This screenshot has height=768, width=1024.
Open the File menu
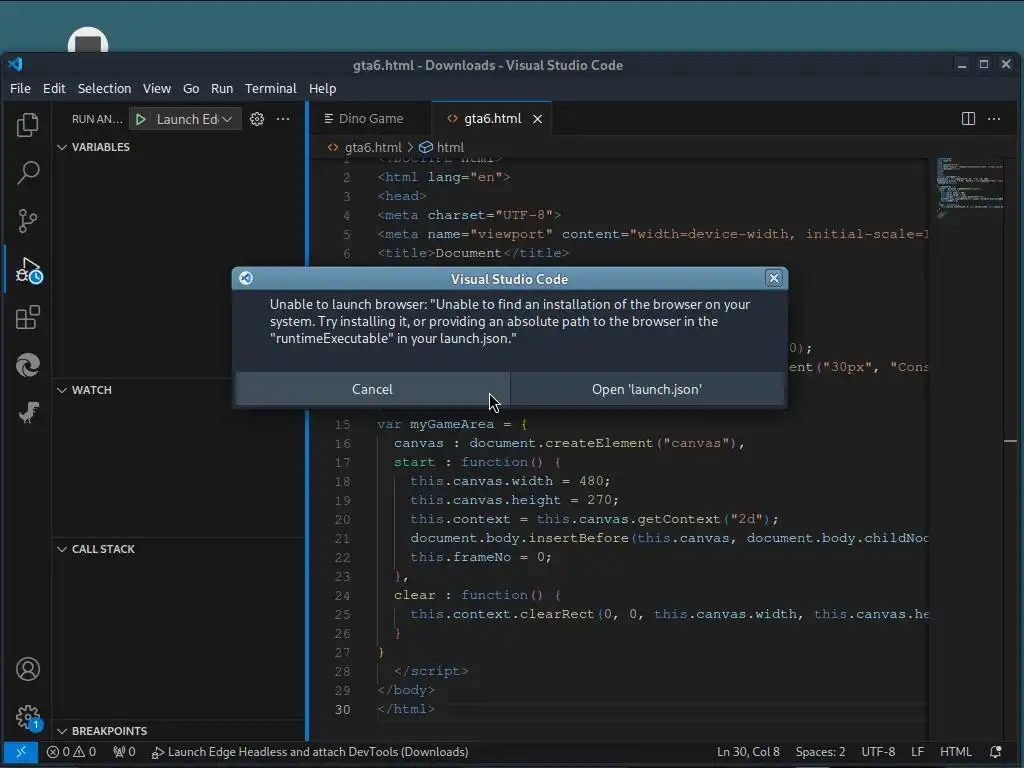[20, 88]
